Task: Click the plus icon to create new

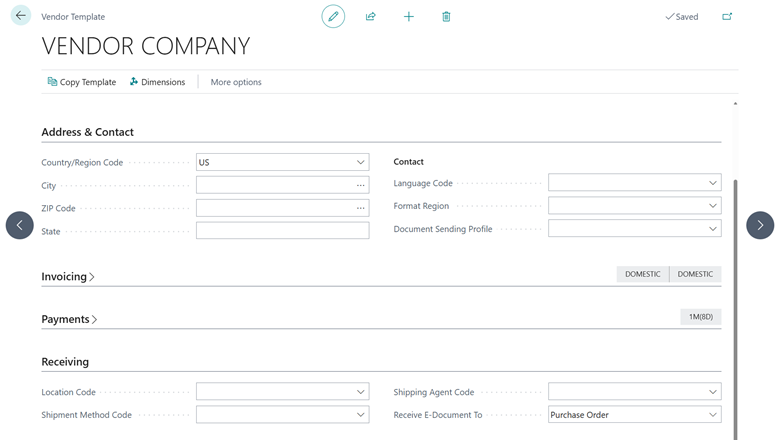Action: [408, 17]
